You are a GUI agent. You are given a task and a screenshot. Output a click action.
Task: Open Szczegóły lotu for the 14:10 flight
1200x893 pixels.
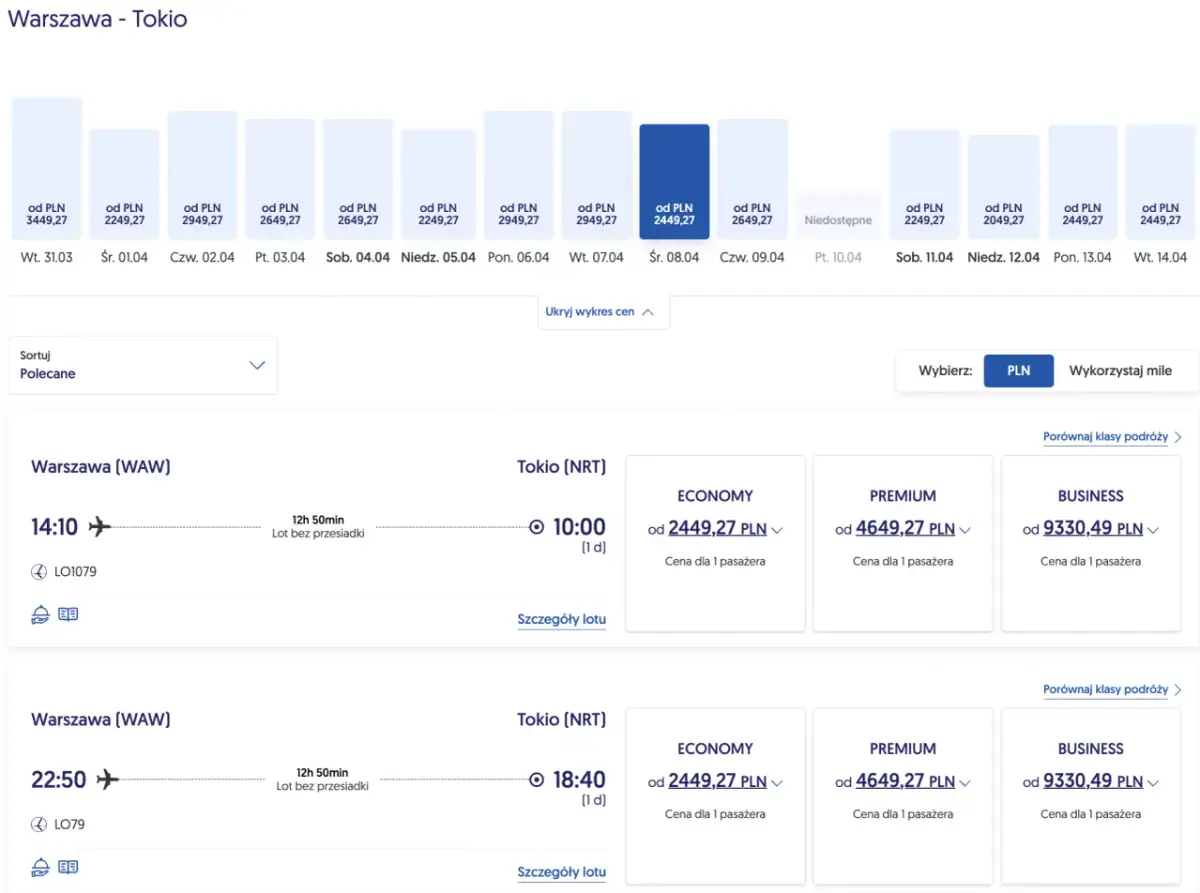click(561, 619)
